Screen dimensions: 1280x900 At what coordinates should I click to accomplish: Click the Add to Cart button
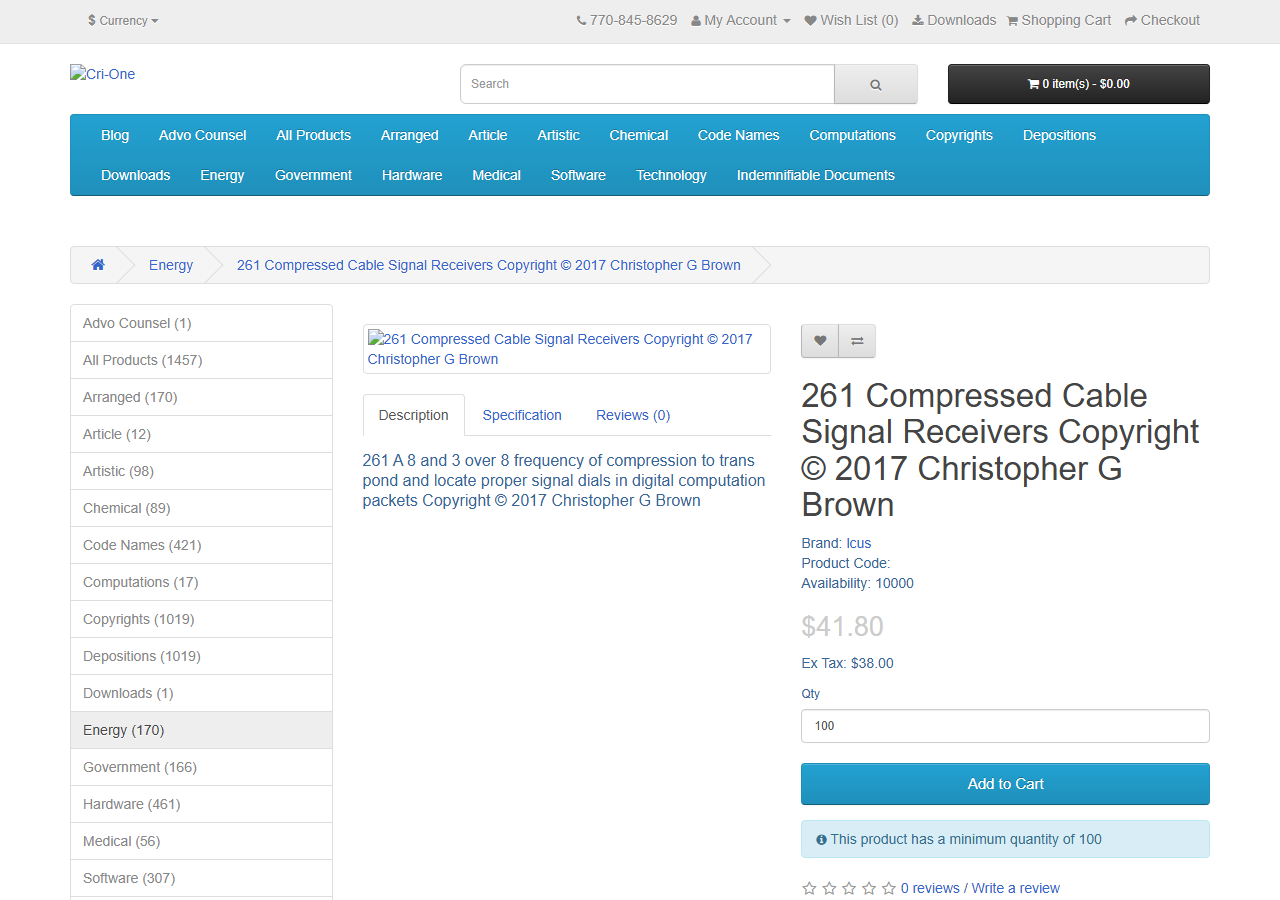[x=1005, y=784]
